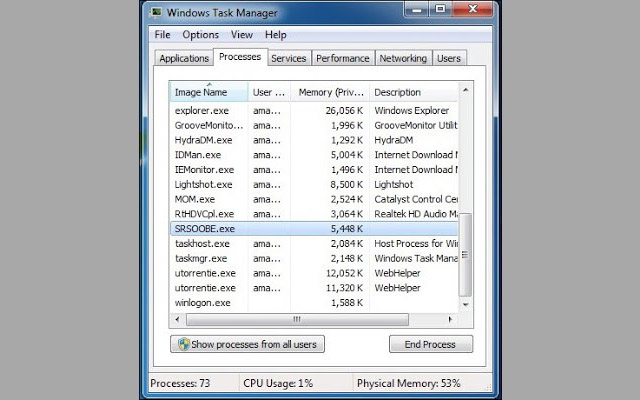Screen dimensions: 640x400
Task: Open the Help menu
Action: point(275,35)
